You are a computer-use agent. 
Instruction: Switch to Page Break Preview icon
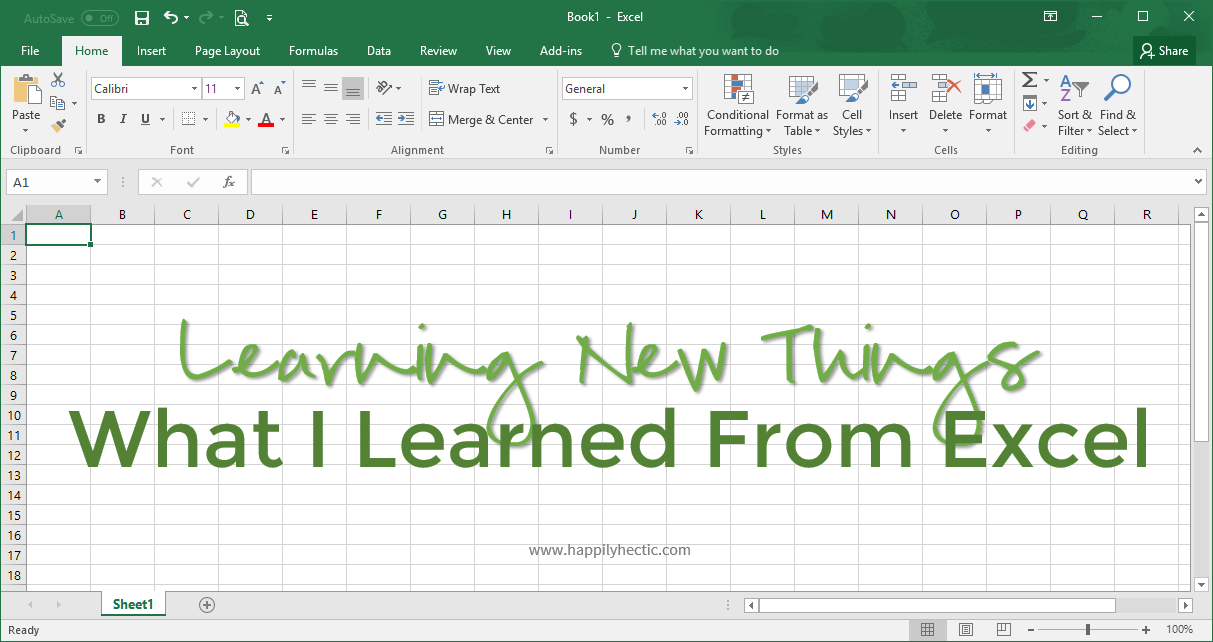click(x=1004, y=629)
